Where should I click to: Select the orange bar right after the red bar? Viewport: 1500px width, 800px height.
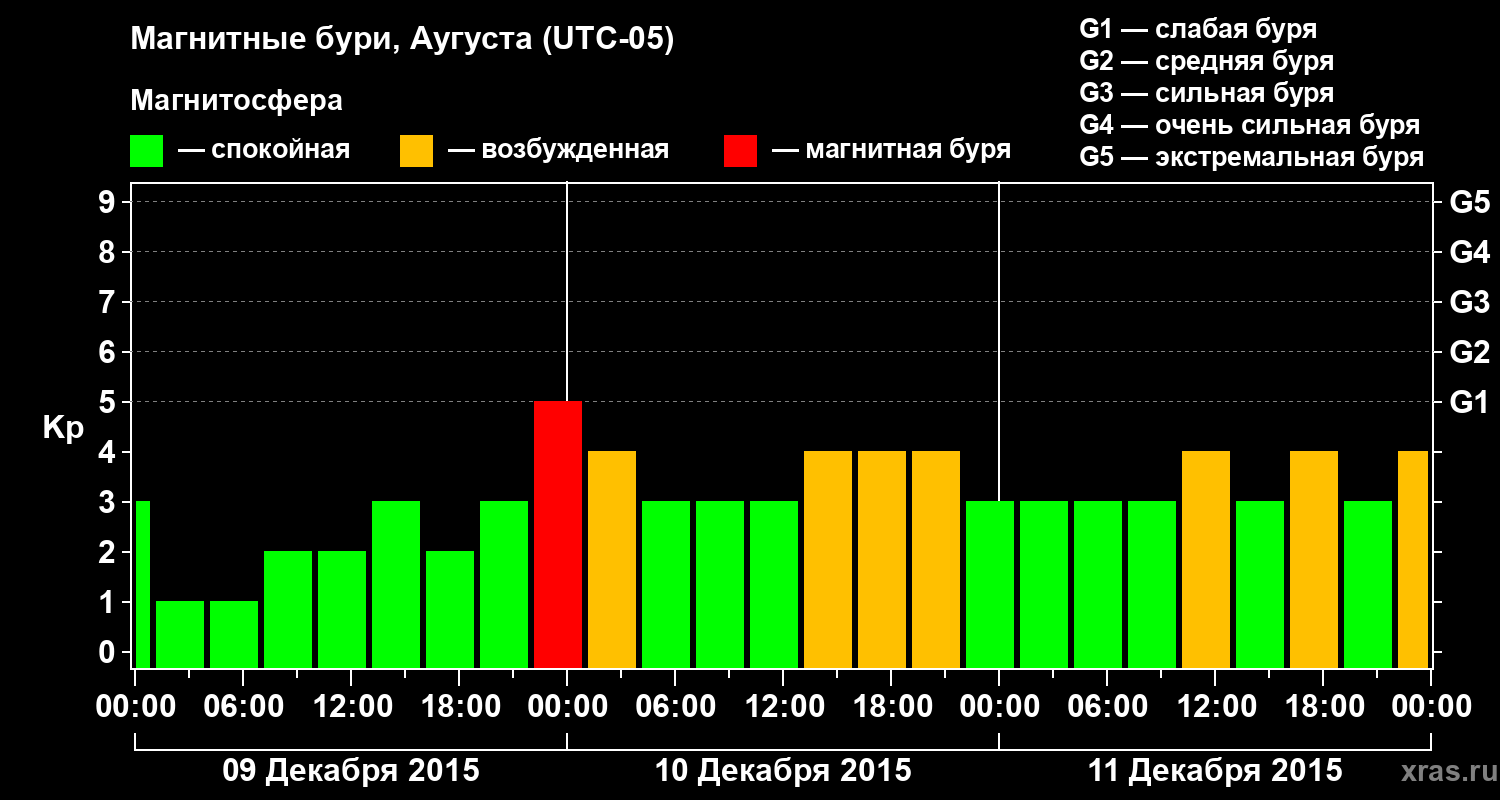tap(612, 559)
